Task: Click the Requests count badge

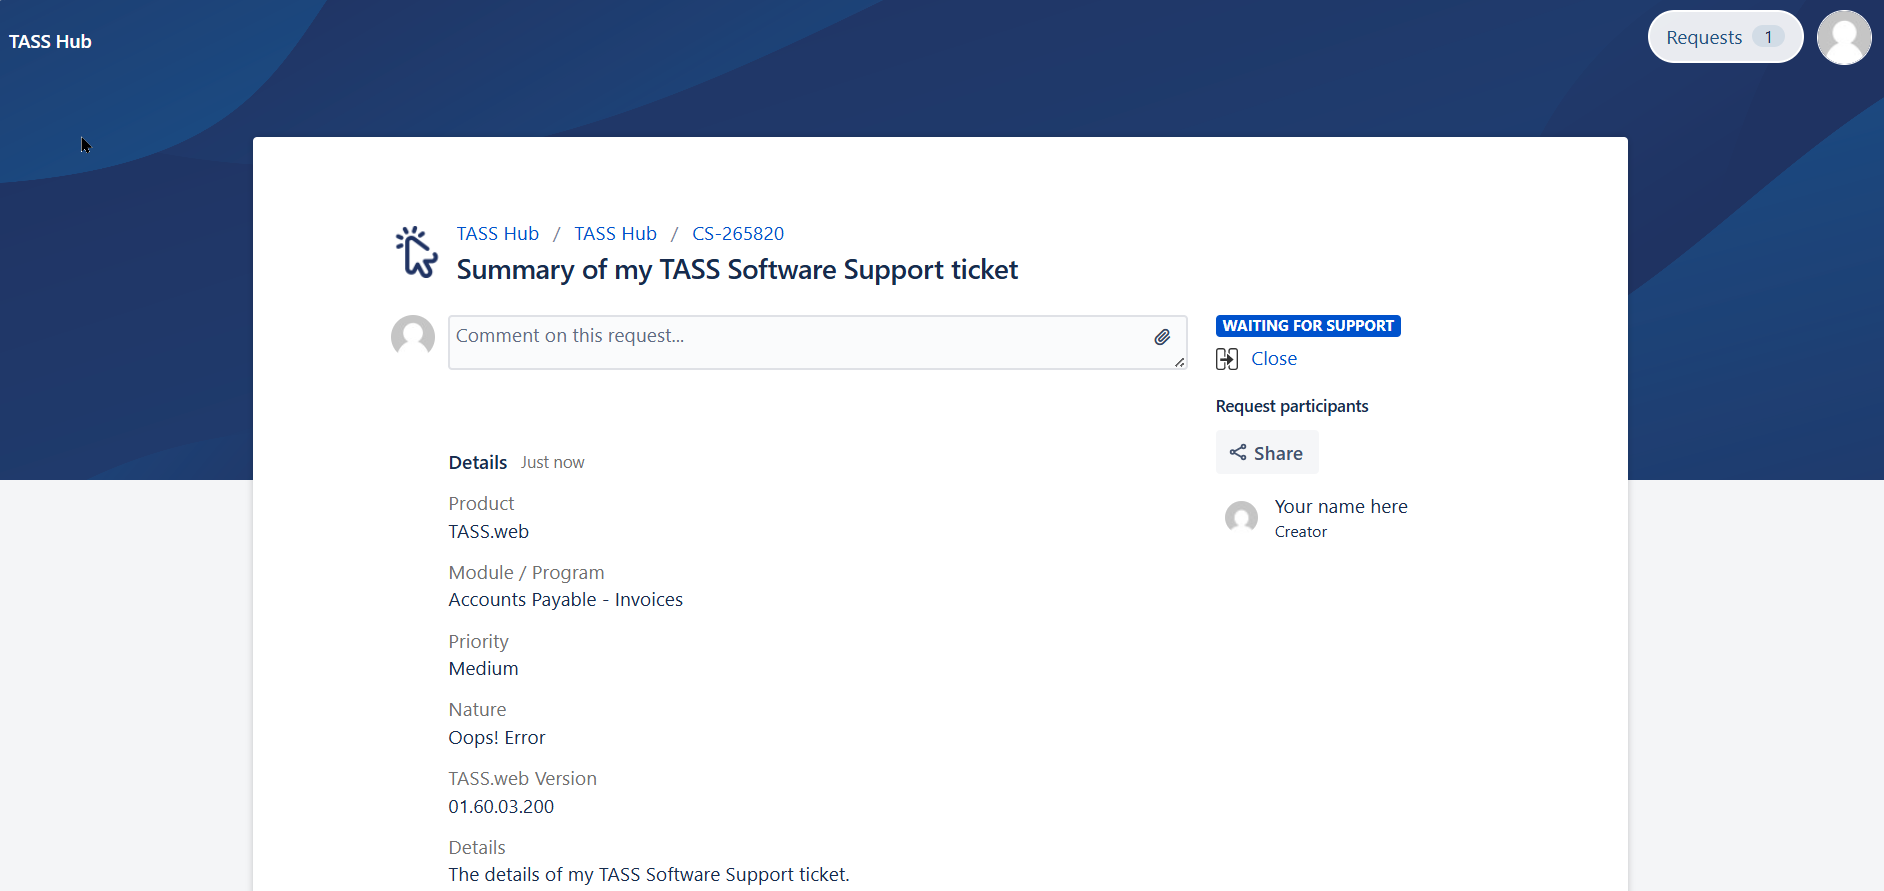Action: tap(1768, 37)
